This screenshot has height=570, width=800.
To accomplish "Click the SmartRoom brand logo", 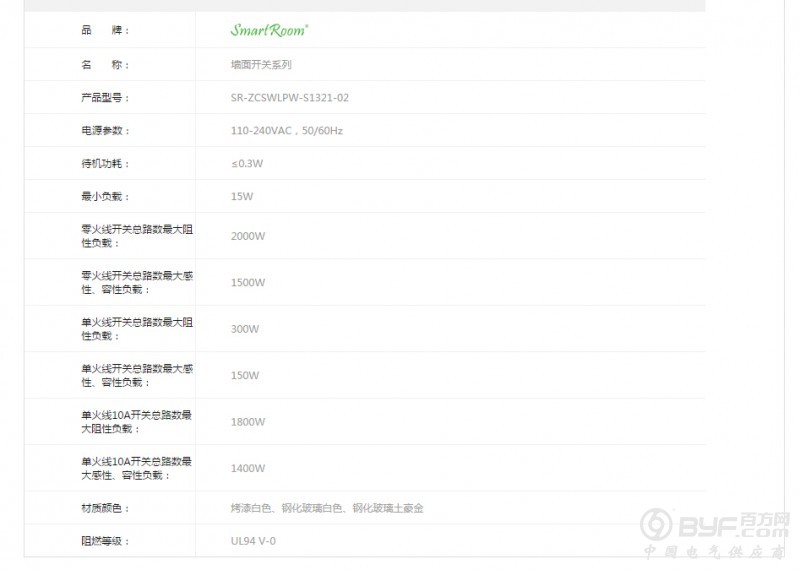I will click(269, 30).
